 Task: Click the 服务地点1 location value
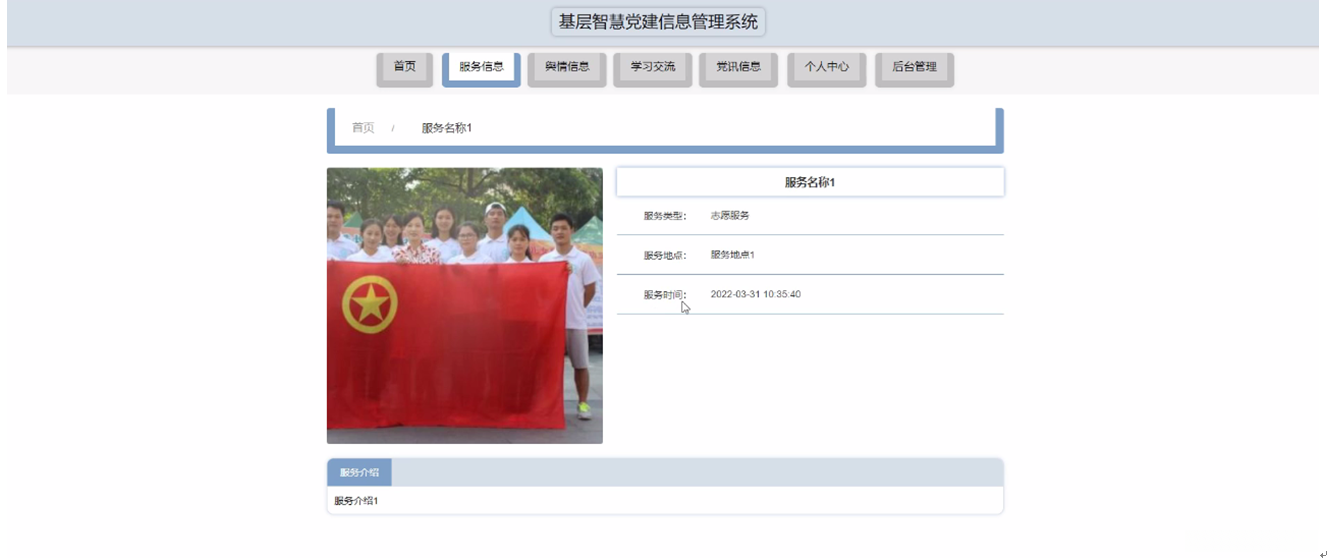tap(733, 255)
